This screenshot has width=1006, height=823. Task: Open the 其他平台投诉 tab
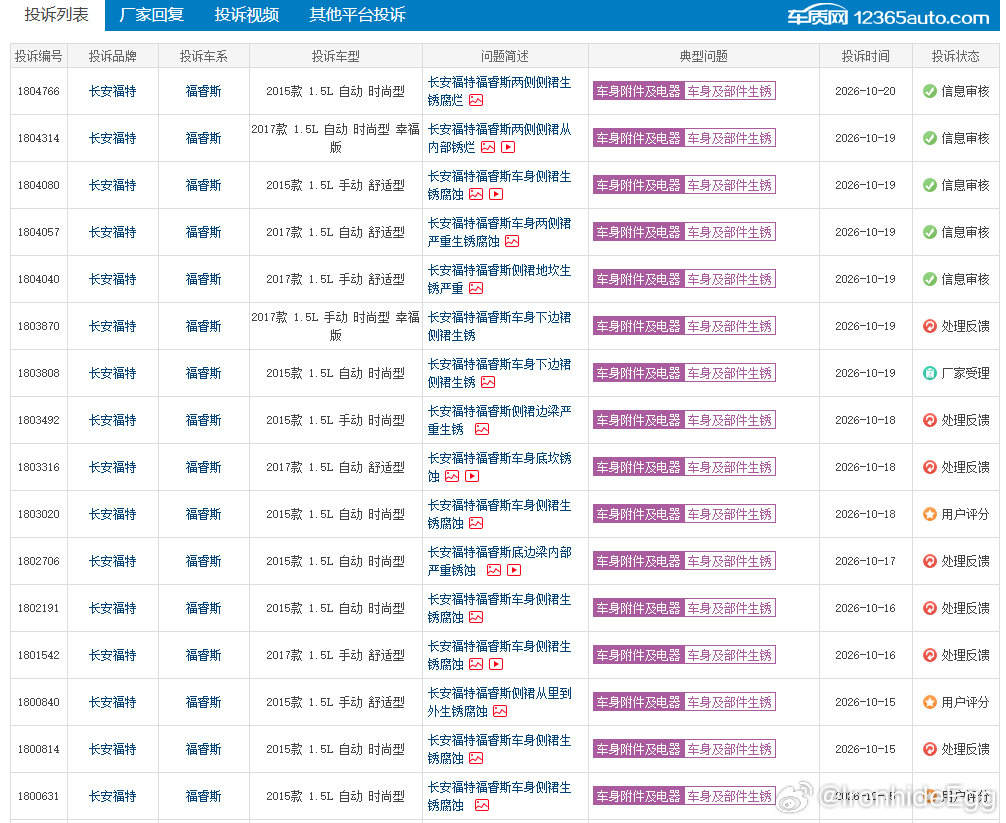coord(357,15)
